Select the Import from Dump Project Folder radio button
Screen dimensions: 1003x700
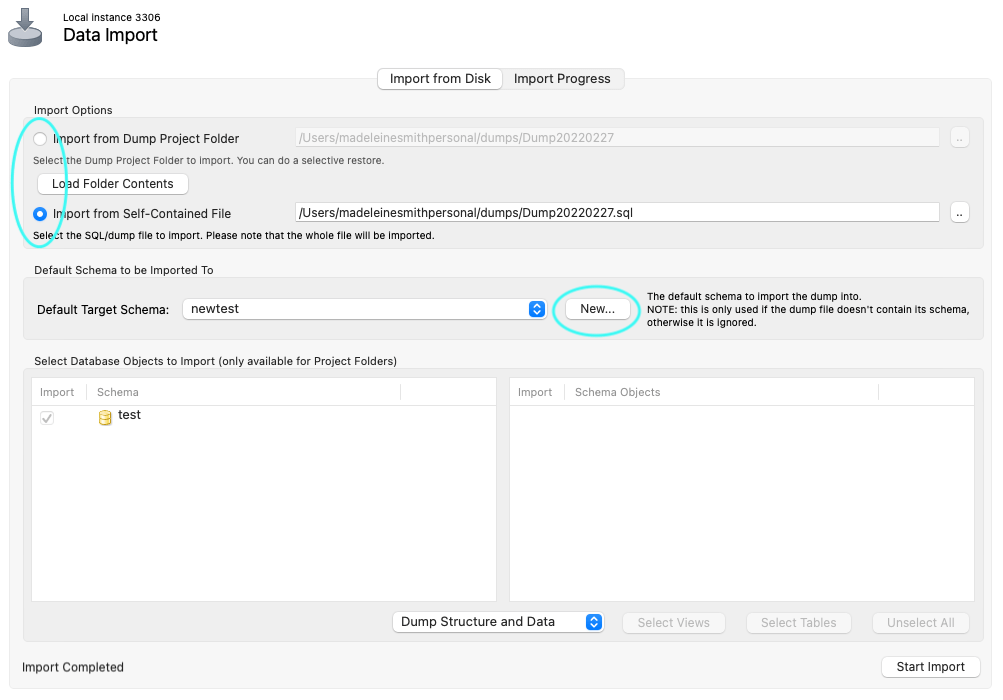(x=38, y=138)
